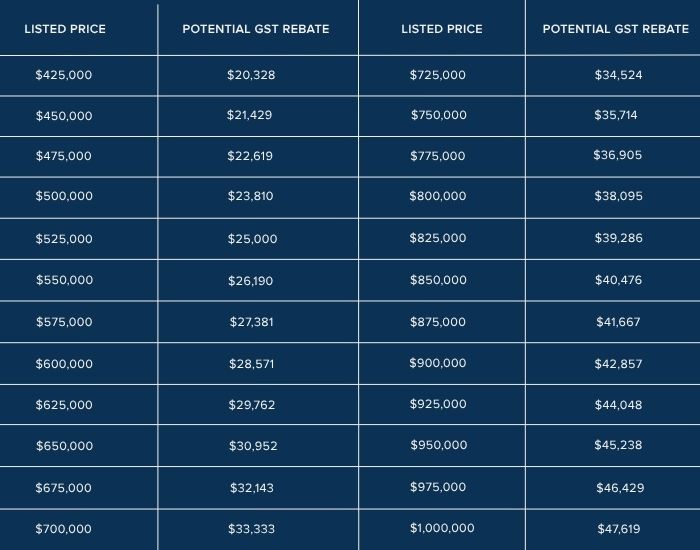Select the $22,619 rebate cell
The image size is (700, 550).
pyautogui.click(x=250, y=156)
